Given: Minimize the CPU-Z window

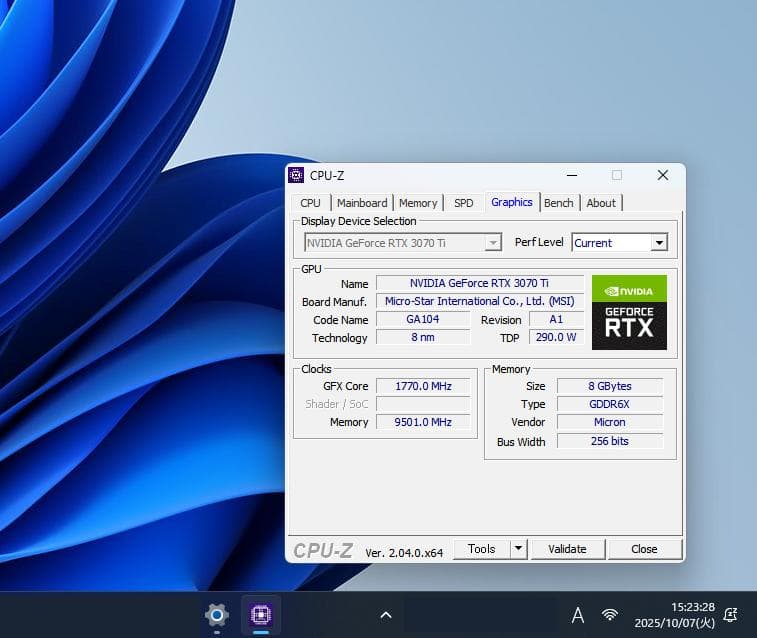Looking at the screenshot, I should pyautogui.click(x=572, y=175).
